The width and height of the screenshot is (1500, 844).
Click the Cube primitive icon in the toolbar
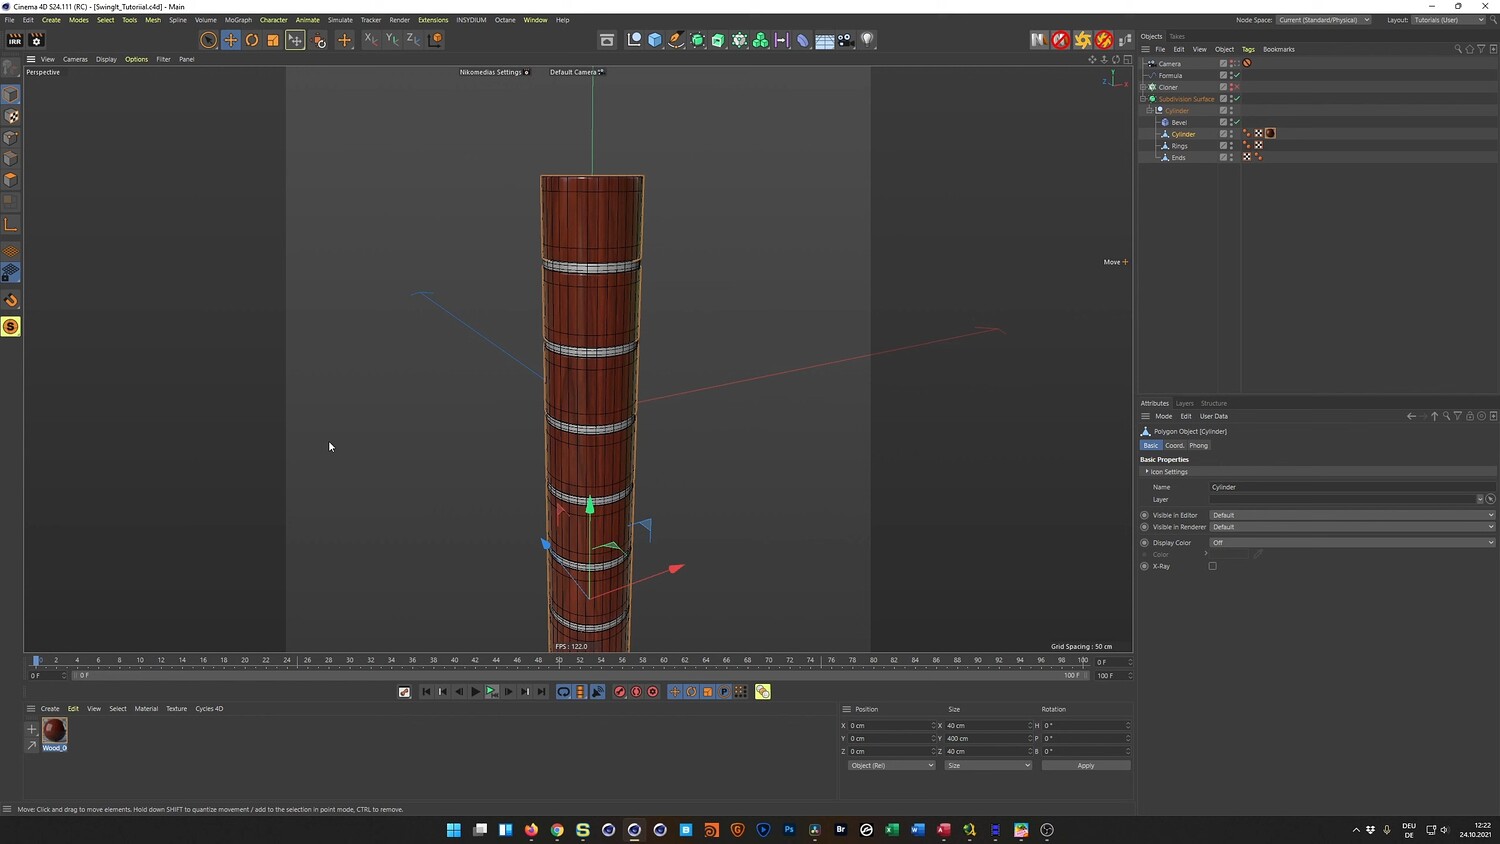coord(655,40)
